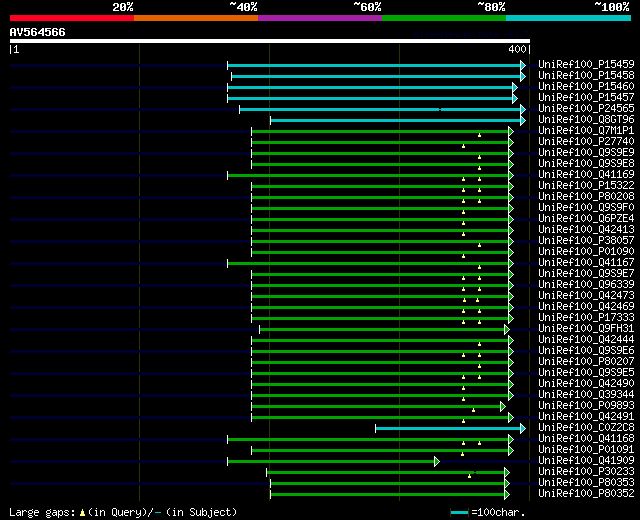
Task: Select the UniRef100_P01091 label
Action: (586, 450)
